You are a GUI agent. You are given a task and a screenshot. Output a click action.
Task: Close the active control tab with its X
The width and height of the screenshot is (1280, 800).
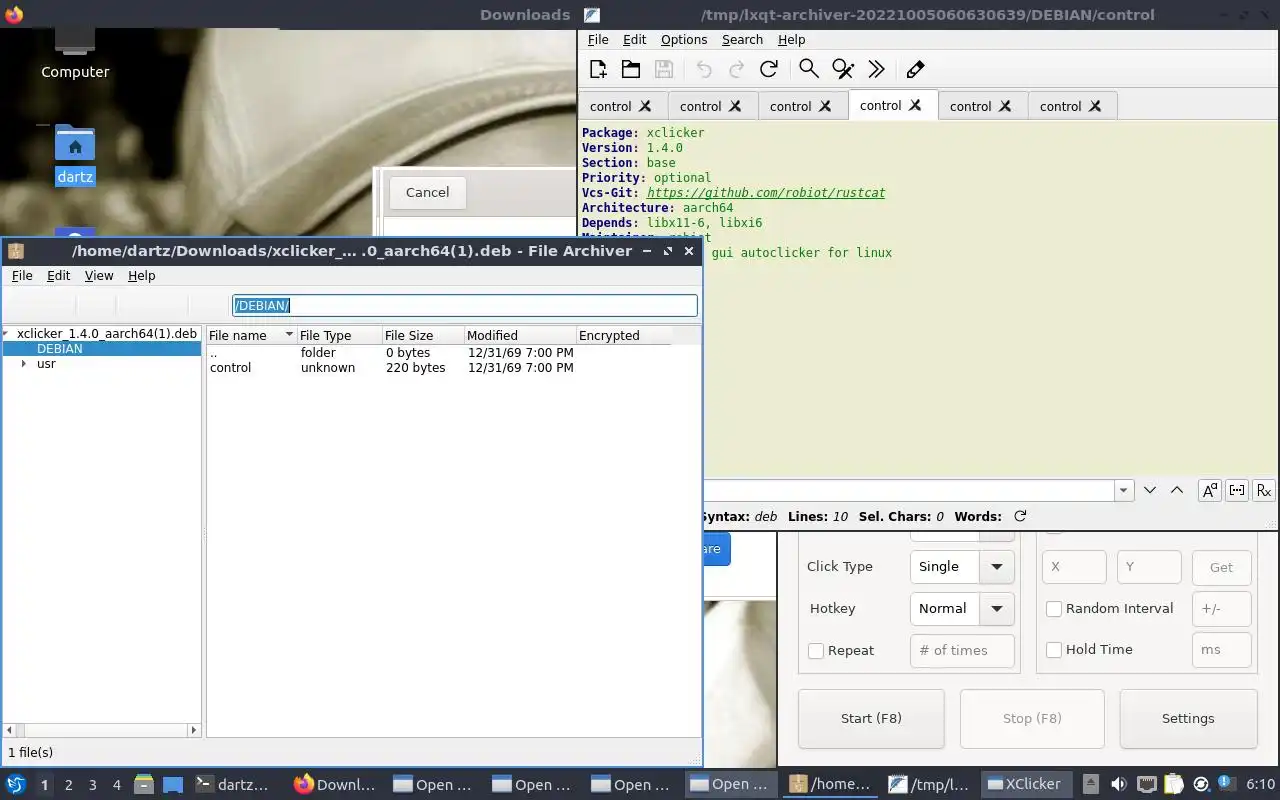pyautogui.click(x=915, y=105)
